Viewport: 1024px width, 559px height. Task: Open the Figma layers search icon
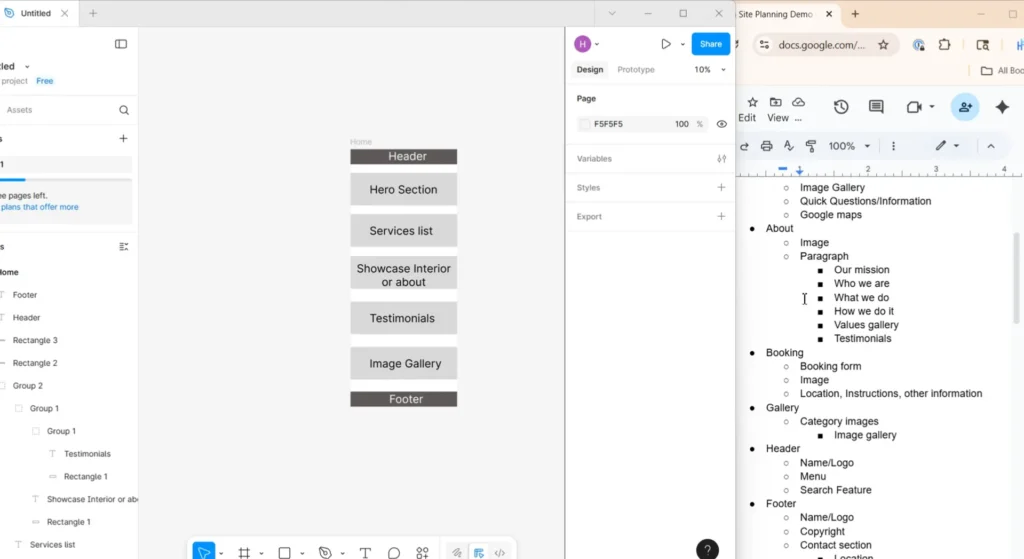[x=124, y=110]
